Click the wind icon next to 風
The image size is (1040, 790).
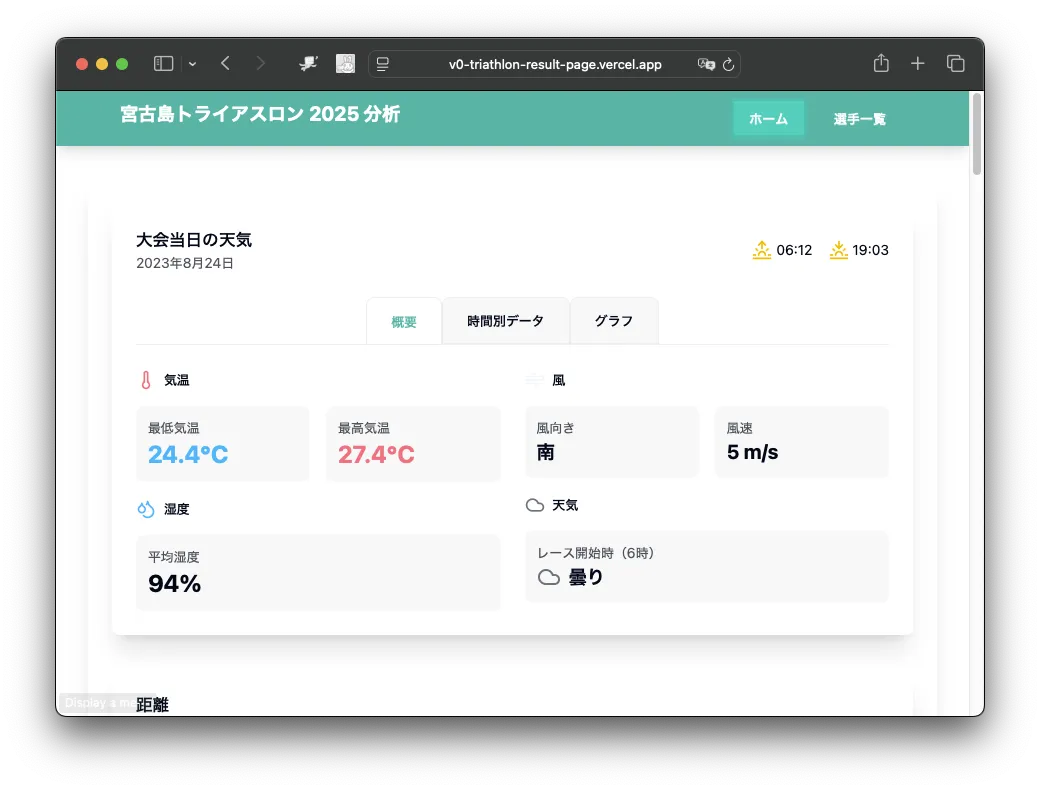534,380
